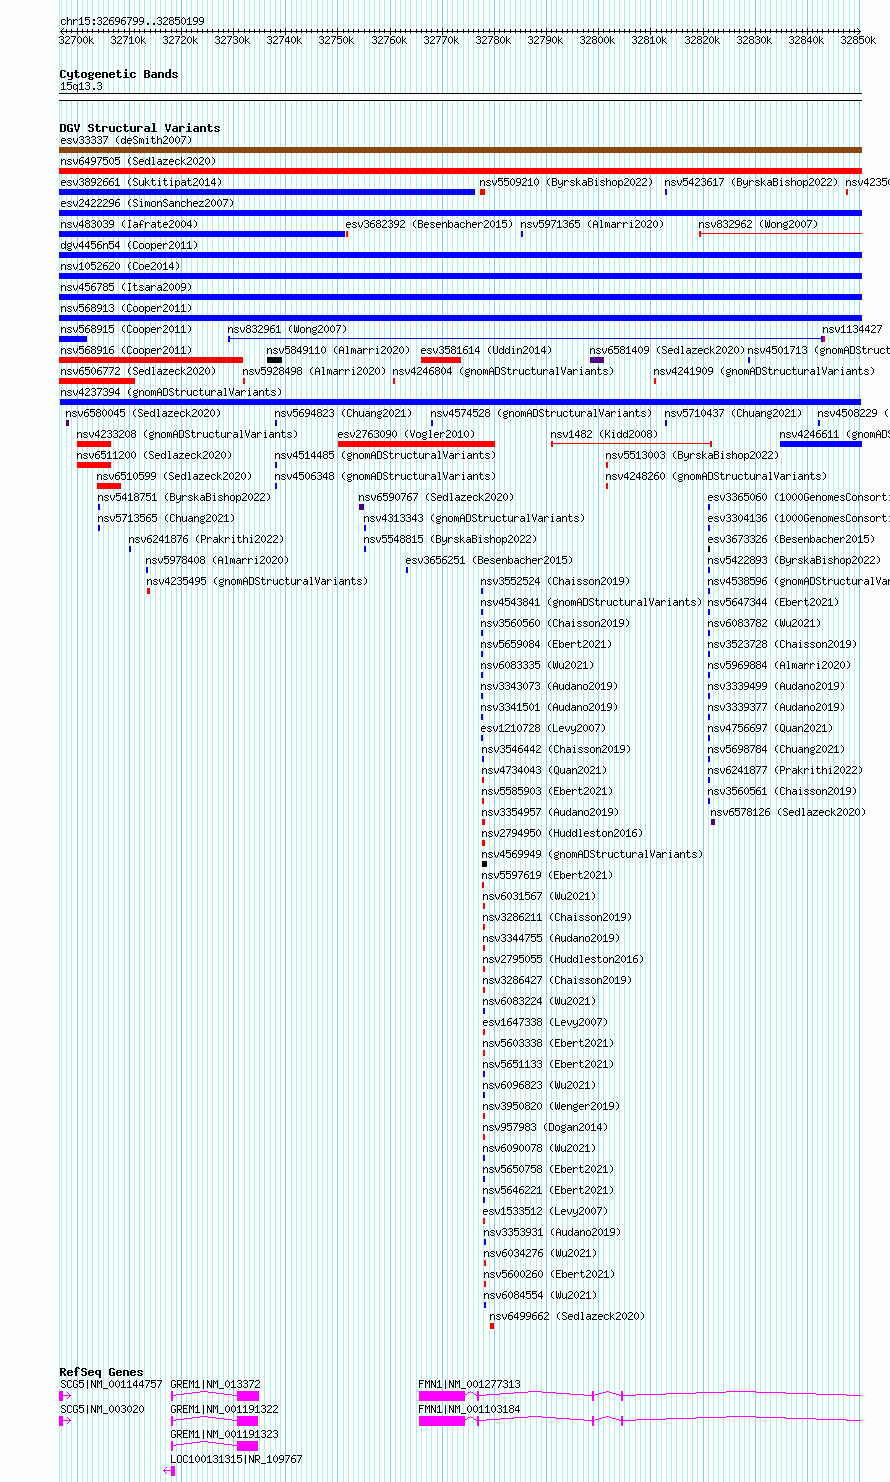Open nsv2794950 (Huddleston2016) variant
This screenshot has width=890, height=1482.
coord(562,833)
